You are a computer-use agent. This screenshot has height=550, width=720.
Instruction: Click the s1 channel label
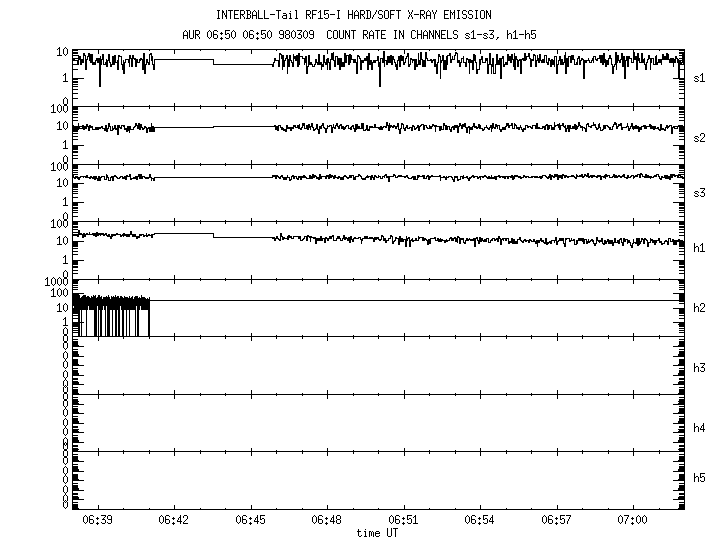(x=699, y=77)
